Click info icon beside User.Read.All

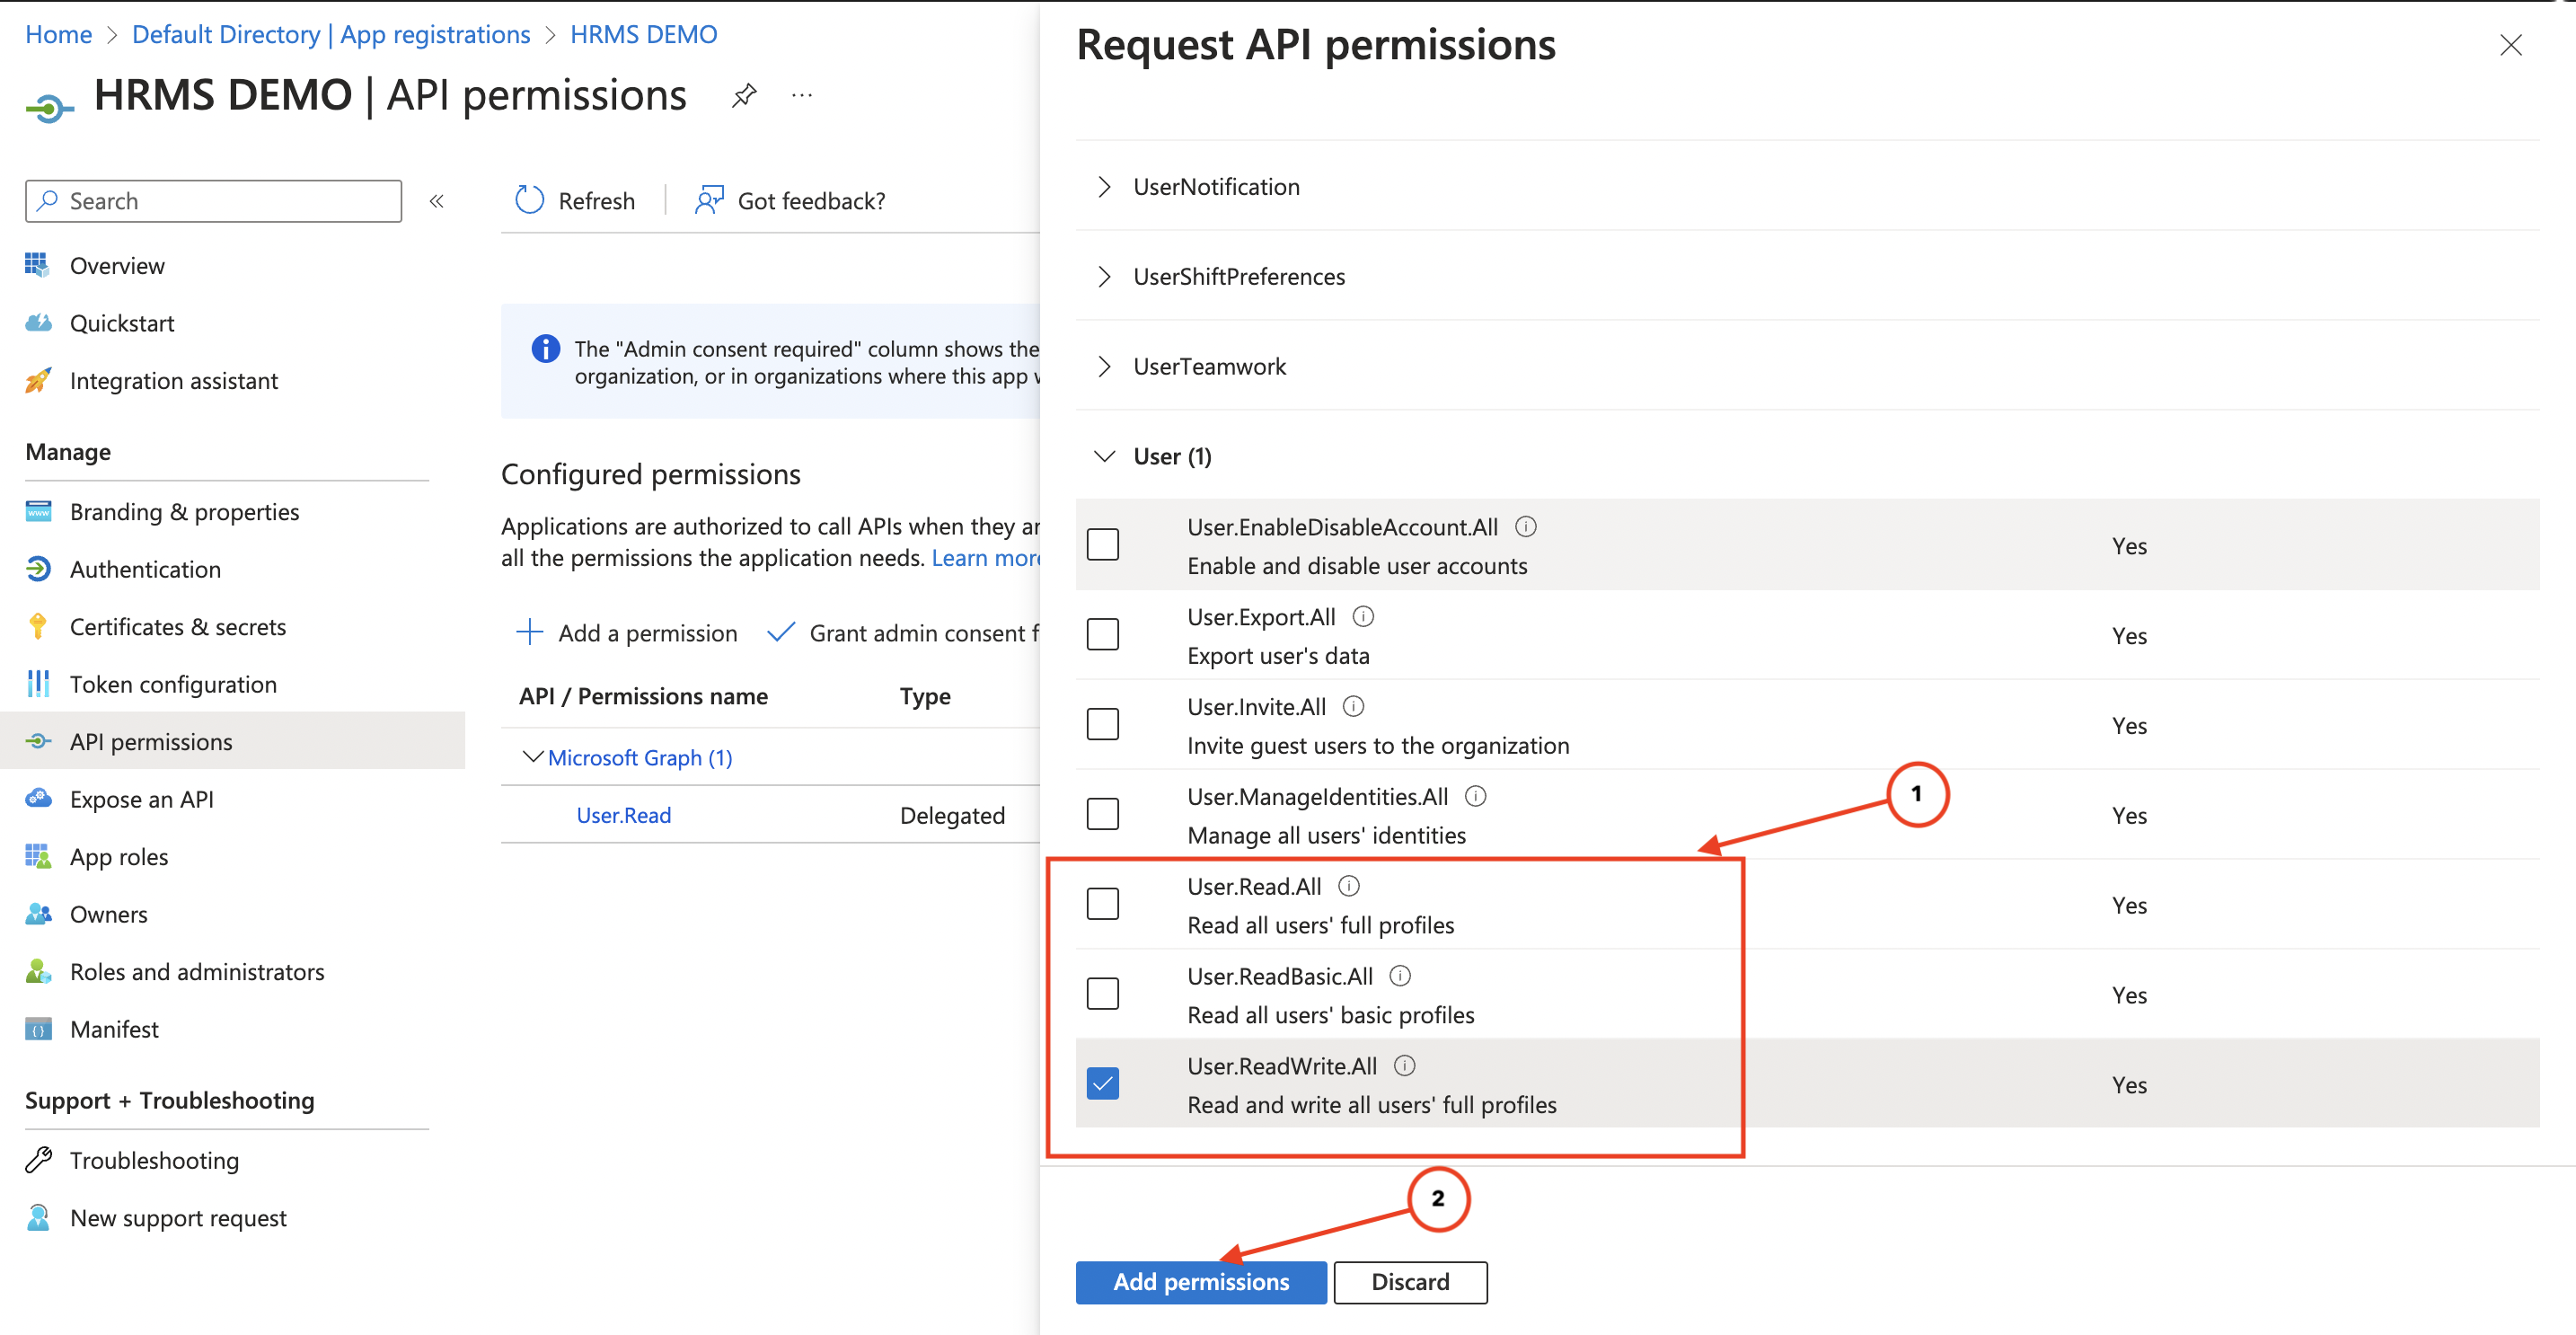tap(1348, 886)
